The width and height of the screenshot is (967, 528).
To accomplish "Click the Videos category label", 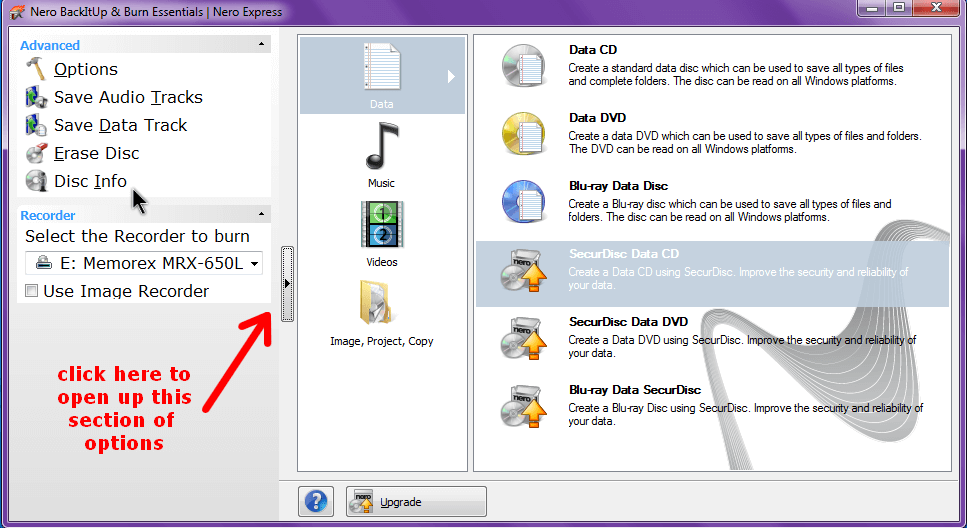I will point(382,262).
